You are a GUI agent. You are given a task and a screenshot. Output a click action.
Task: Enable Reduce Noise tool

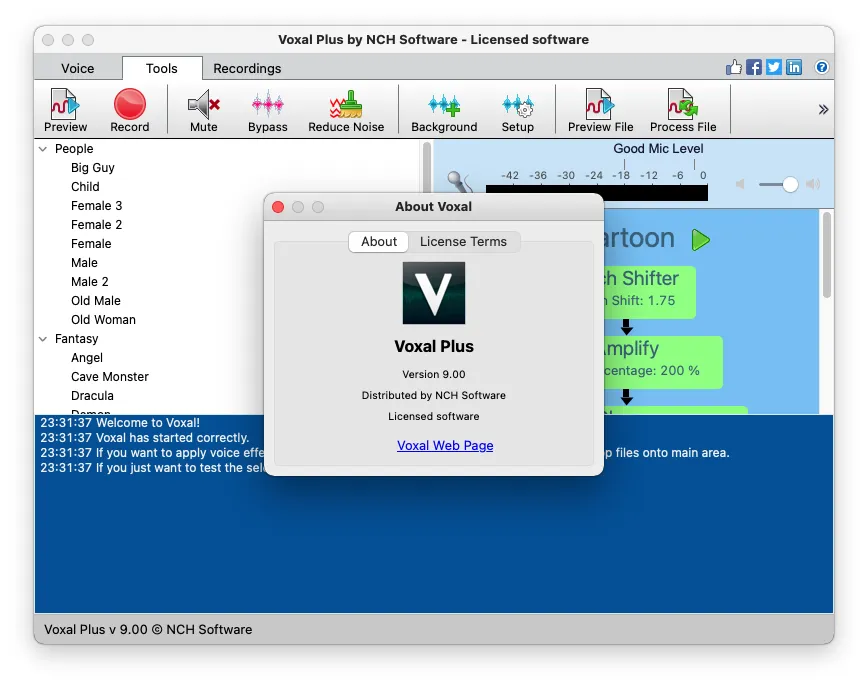pyautogui.click(x=346, y=110)
